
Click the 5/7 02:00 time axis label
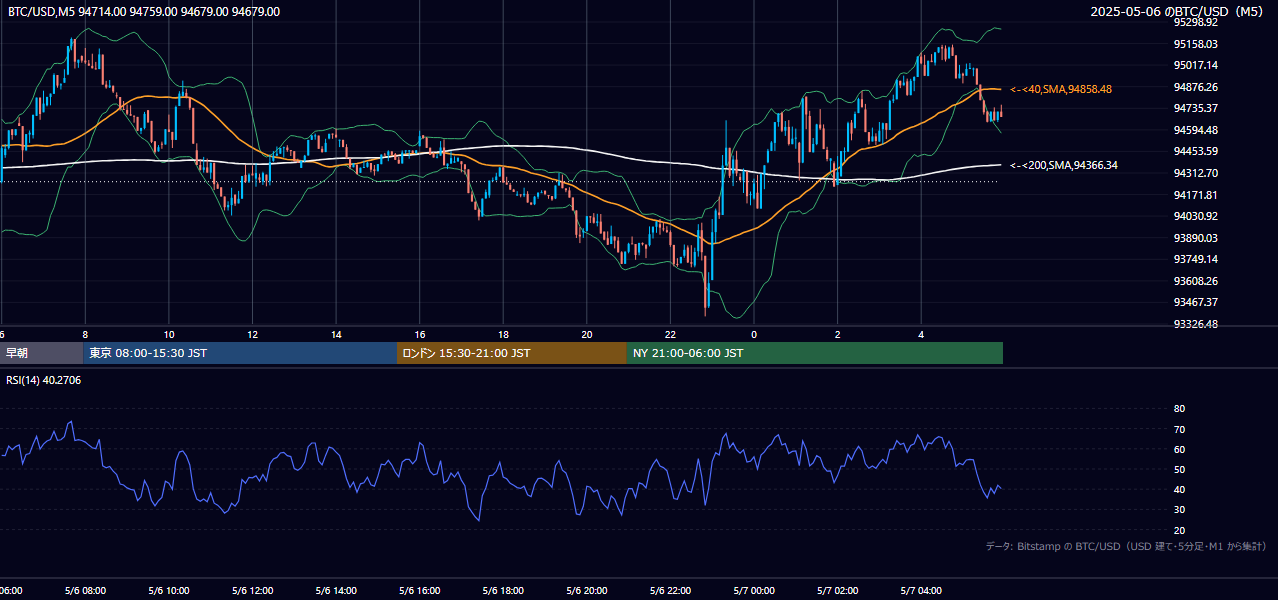[838, 591]
